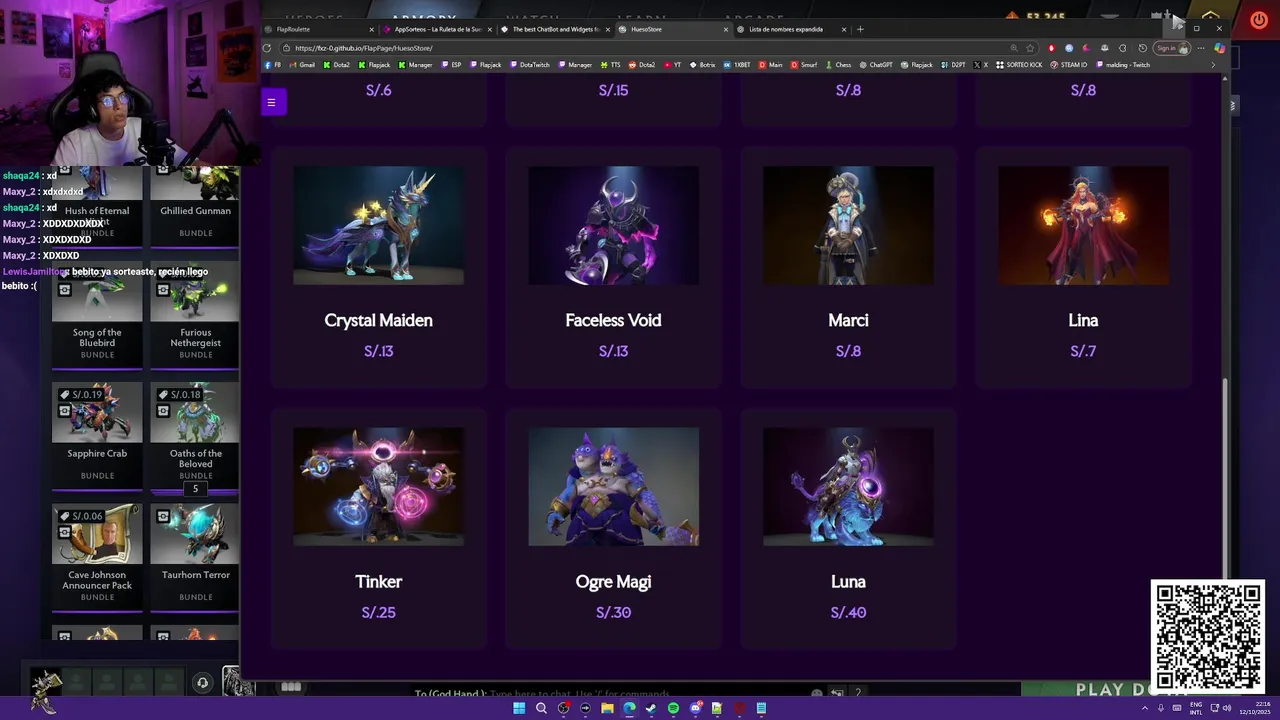The height and width of the screenshot is (720, 1280).
Task: Open the TTS bookmark
Action: pyautogui.click(x=610, y=65)
